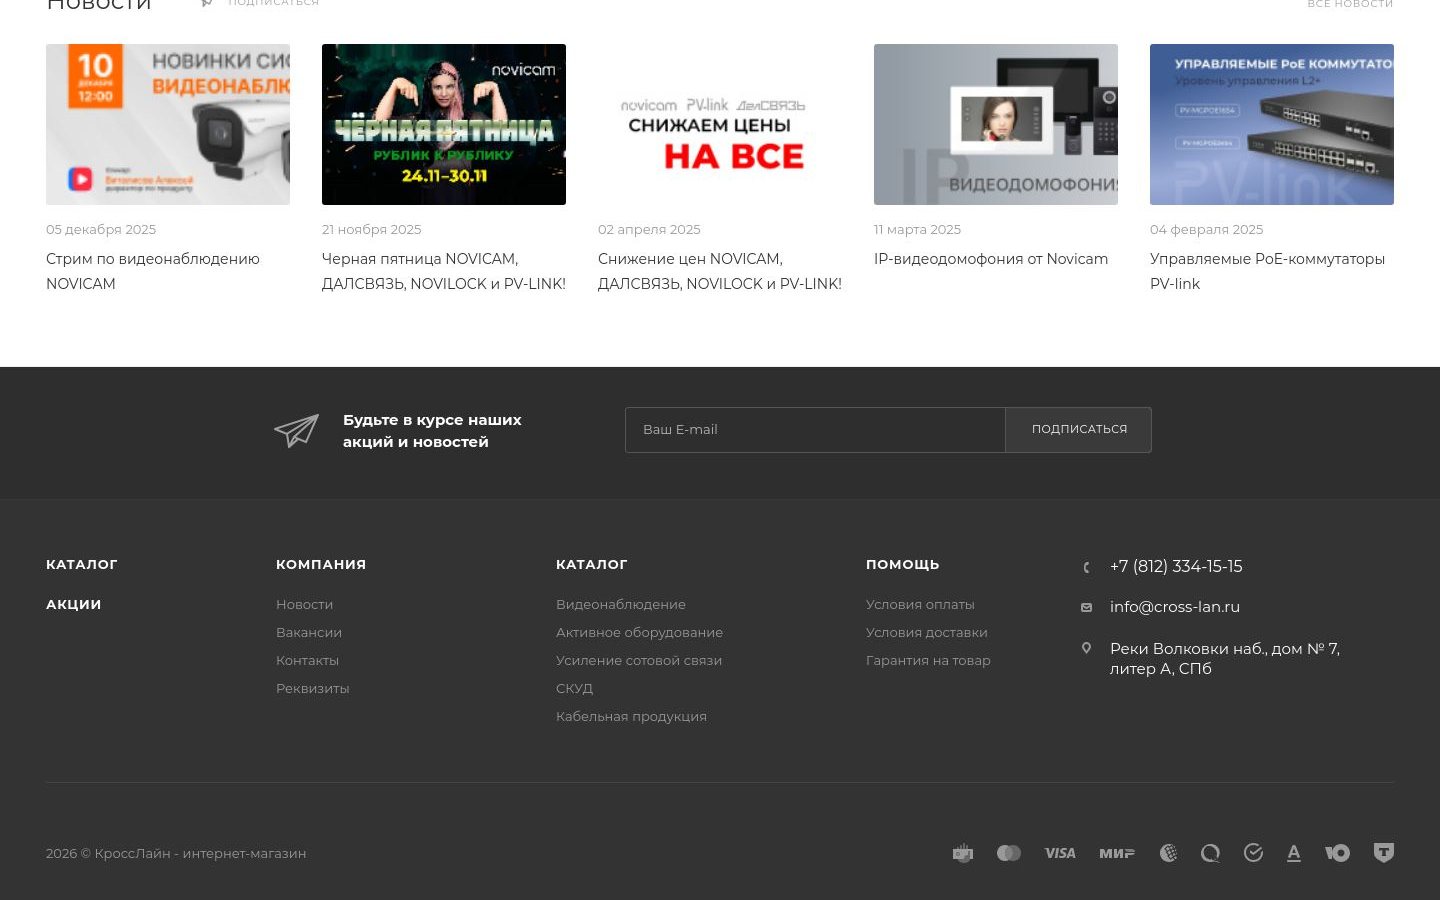This screenshot has width=1440, height=900.
Task: Open Снижение цен NOVICAM article title
Action: click(x=720, y=271)
